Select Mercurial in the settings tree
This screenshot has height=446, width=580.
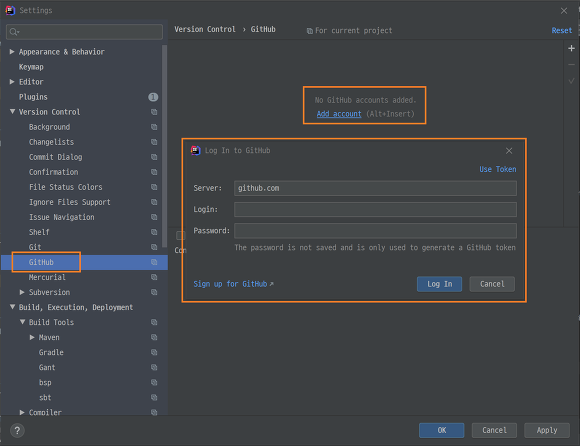pyautogui.click(x=47, y=277)
